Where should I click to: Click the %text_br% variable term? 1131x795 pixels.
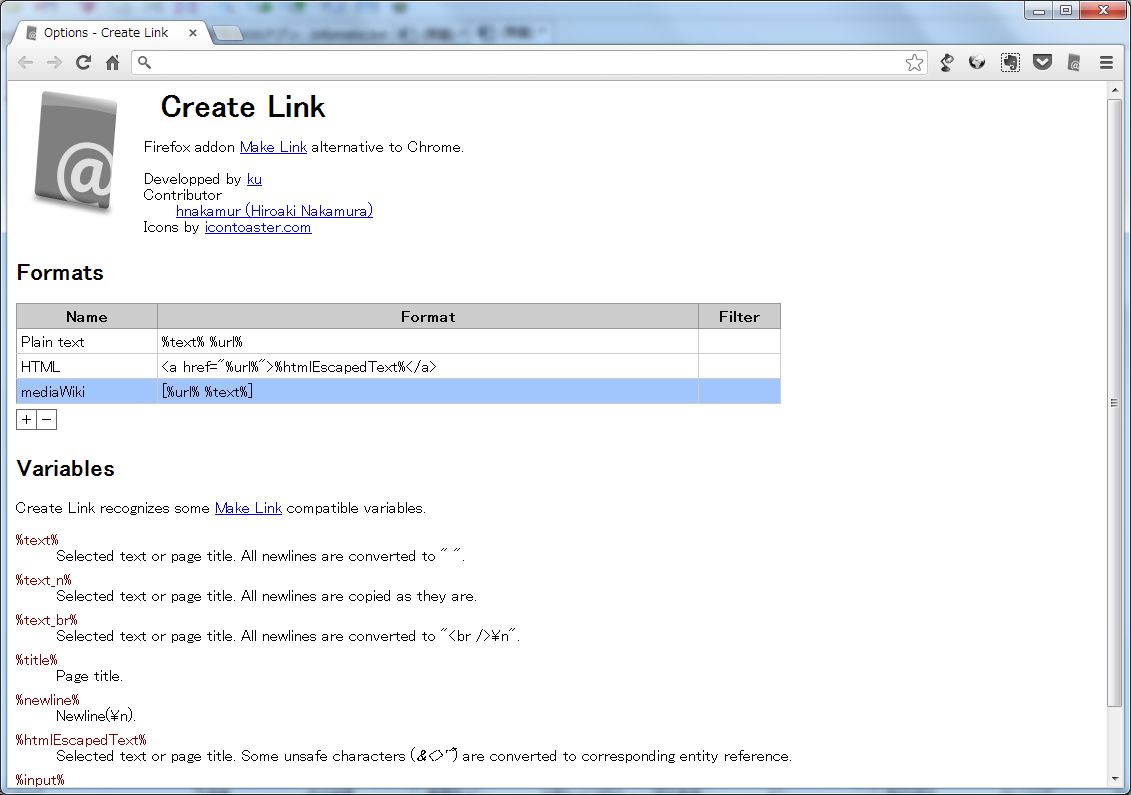46,620
